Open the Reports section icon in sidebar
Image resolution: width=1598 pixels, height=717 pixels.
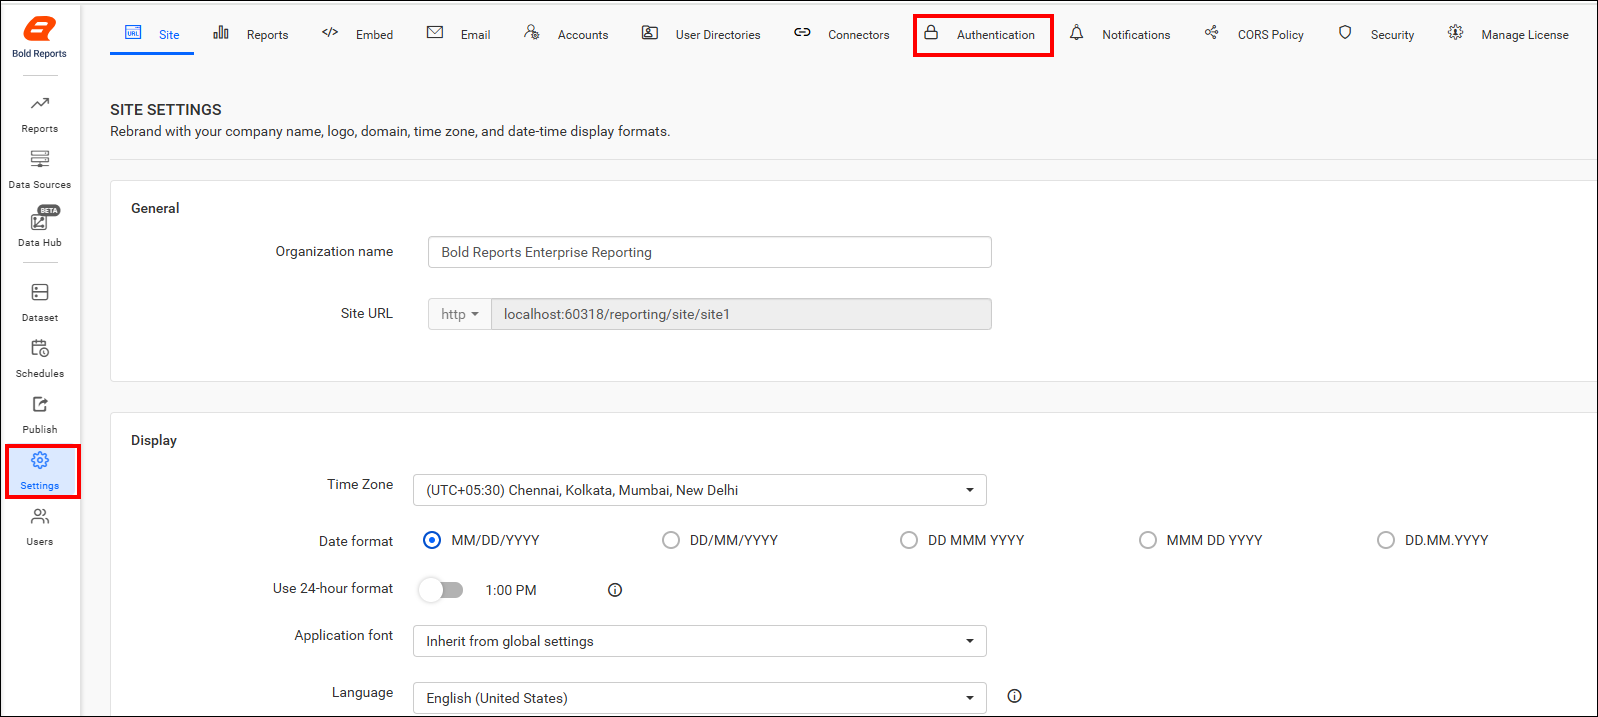(x=40, y=103)
